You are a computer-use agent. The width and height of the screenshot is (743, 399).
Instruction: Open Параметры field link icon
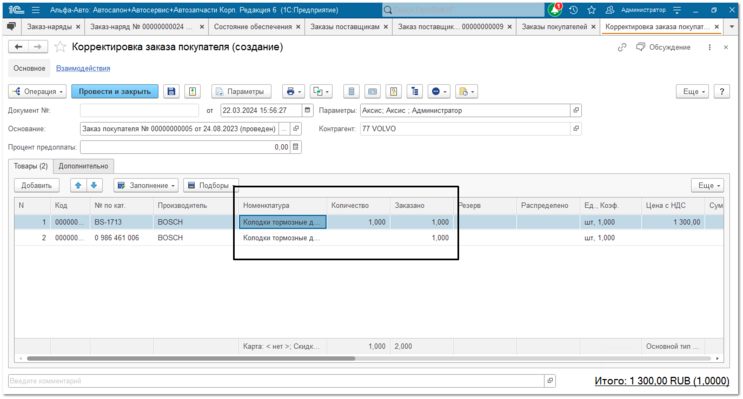tap(576, 110)
